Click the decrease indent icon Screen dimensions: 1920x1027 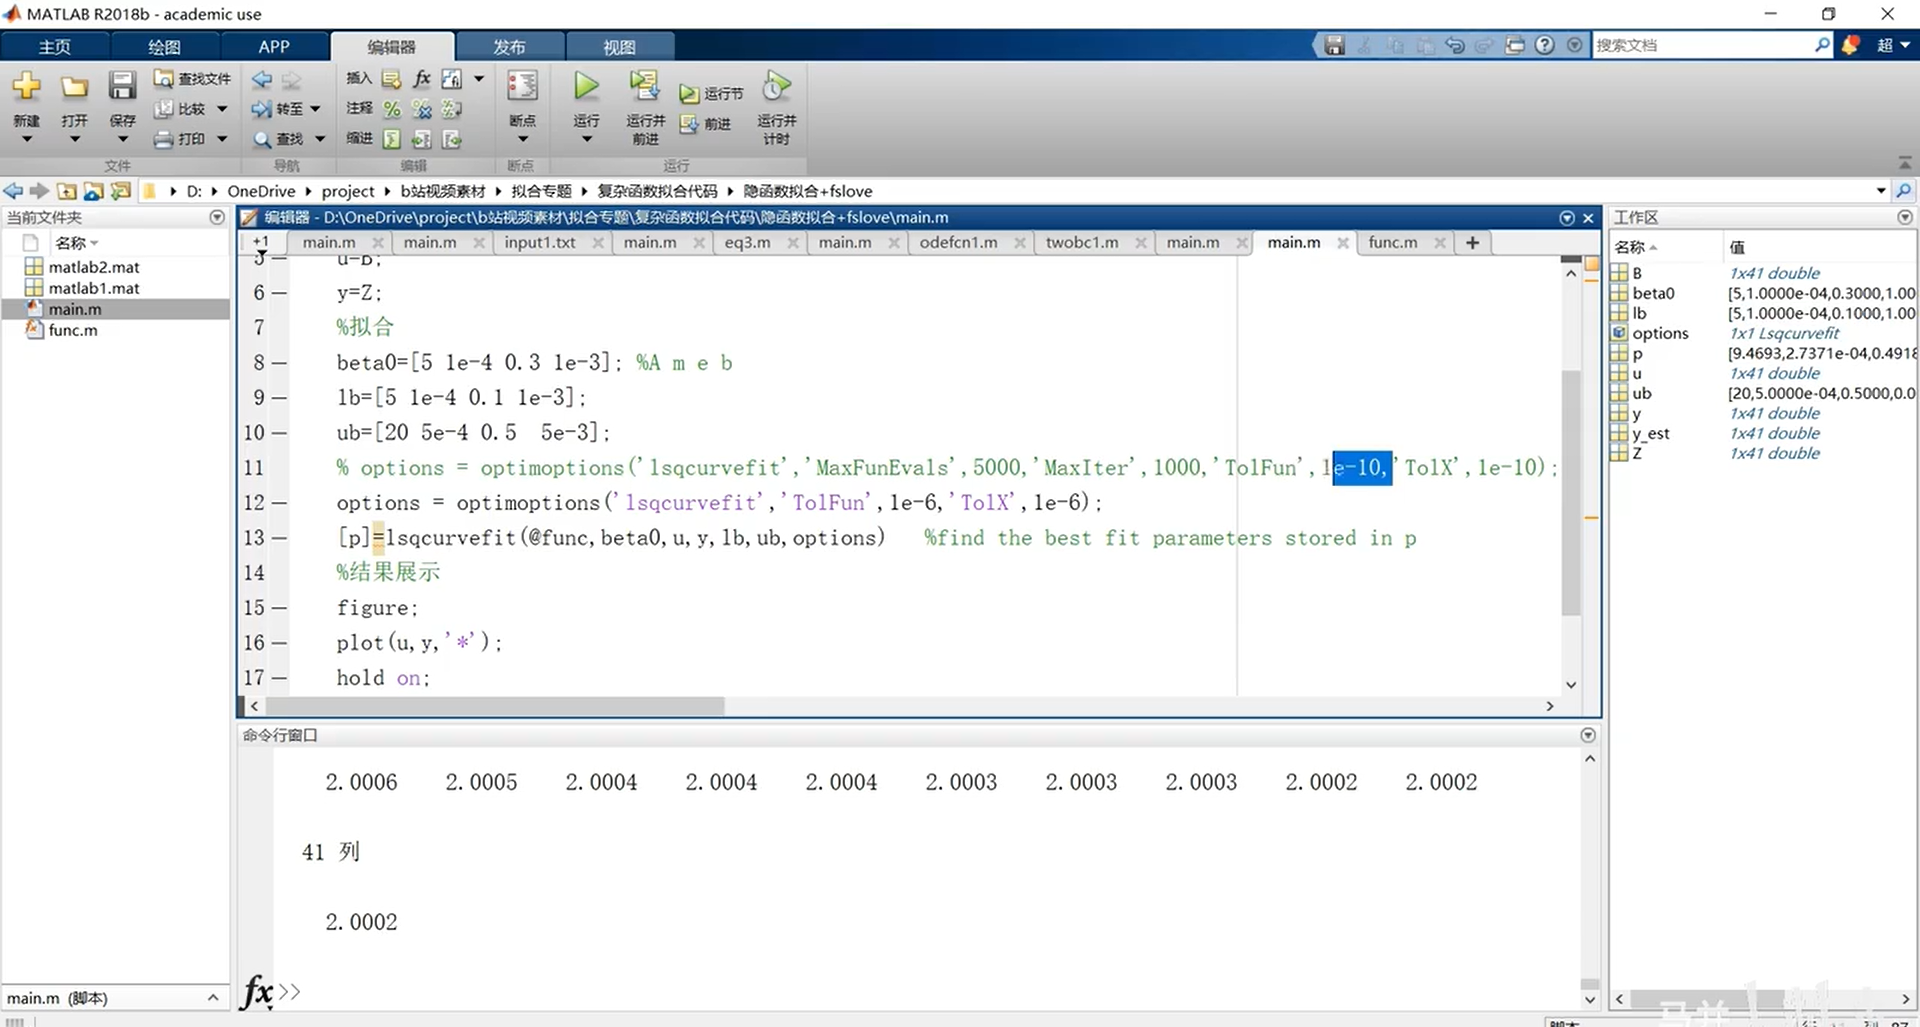pyautogui.click(x=452, y=139)
